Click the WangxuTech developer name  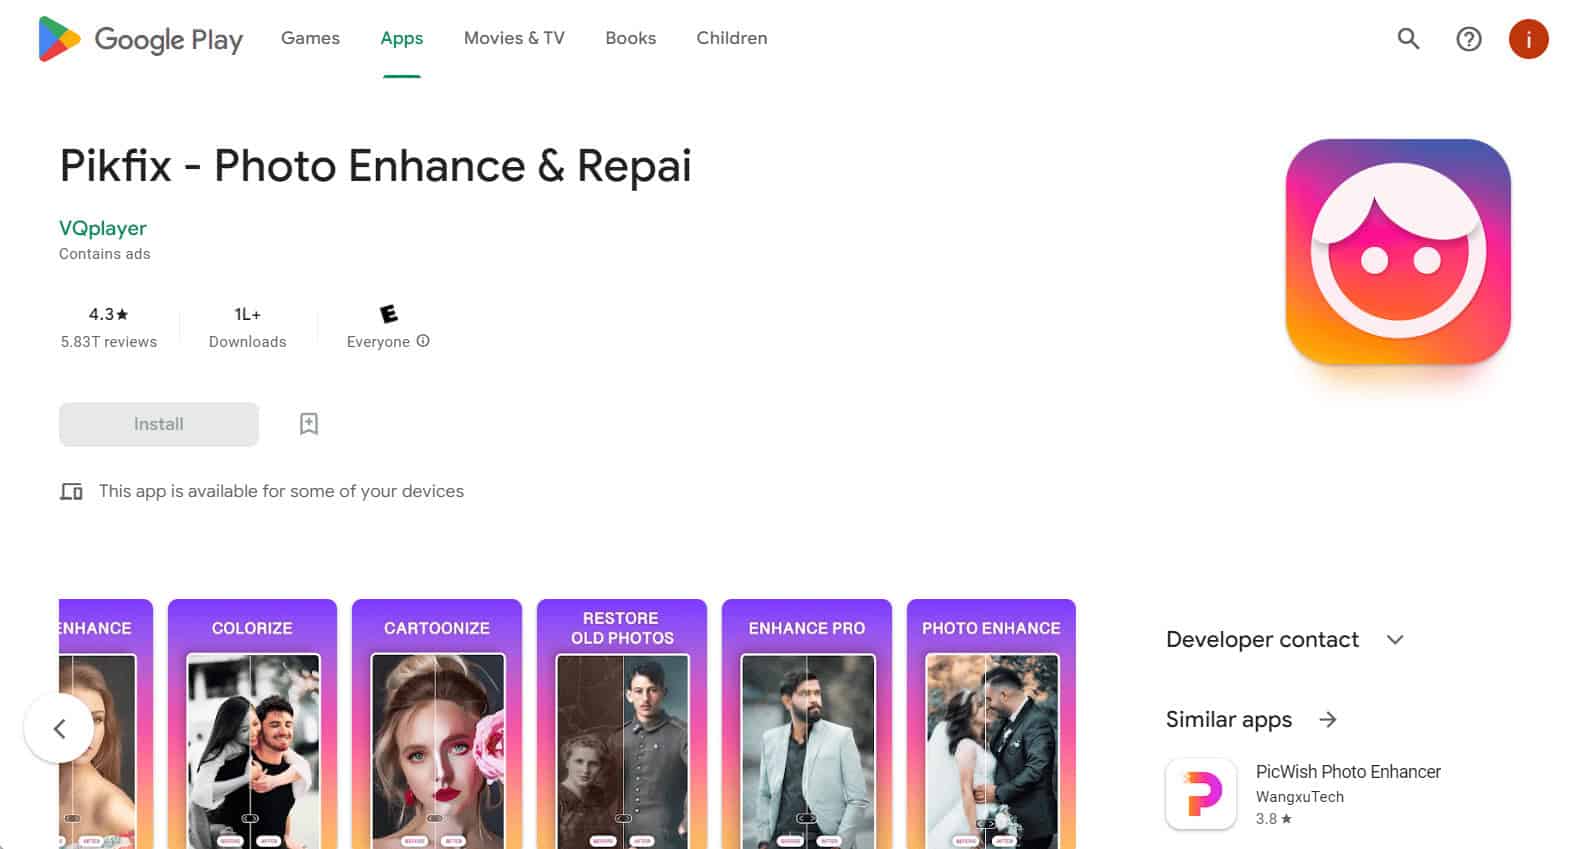[1300, 797]
